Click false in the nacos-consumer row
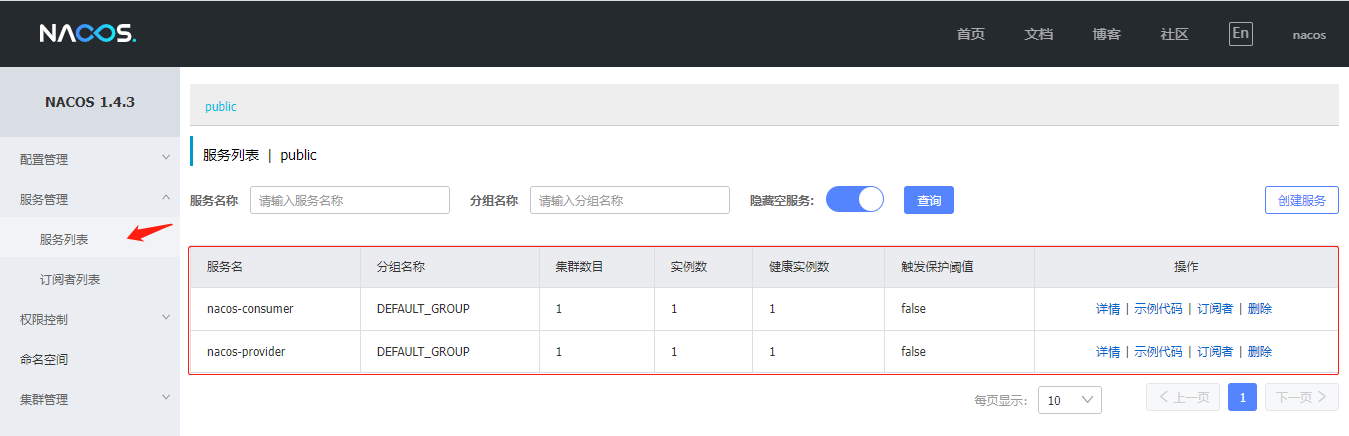Viewport: 1349px width, 436px height. [913, 309]
